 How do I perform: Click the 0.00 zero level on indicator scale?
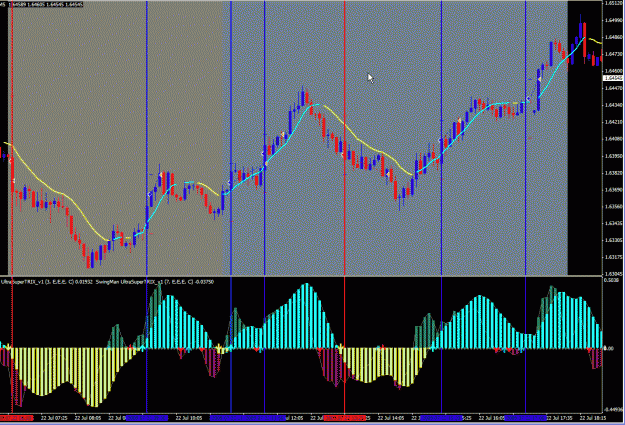point(609,349)
